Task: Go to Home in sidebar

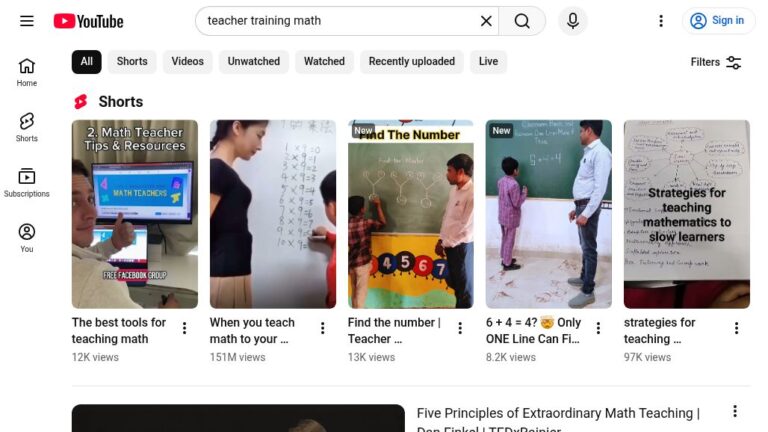Action: 27,72
